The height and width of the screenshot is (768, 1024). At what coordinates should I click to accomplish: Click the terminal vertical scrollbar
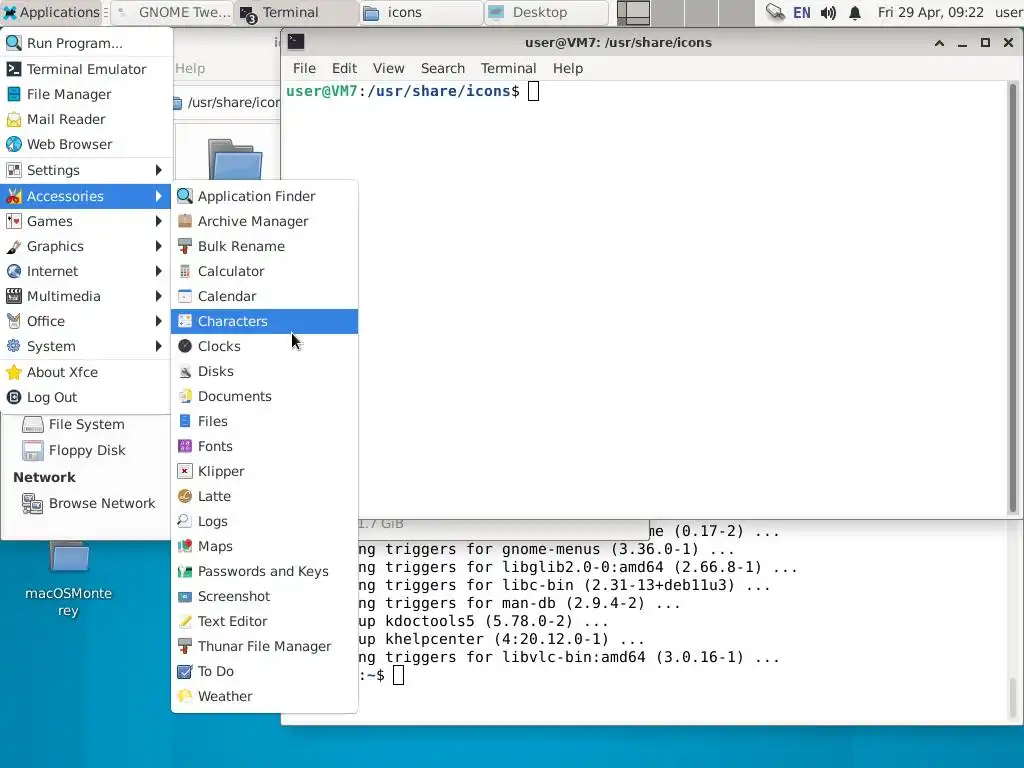1013,298
